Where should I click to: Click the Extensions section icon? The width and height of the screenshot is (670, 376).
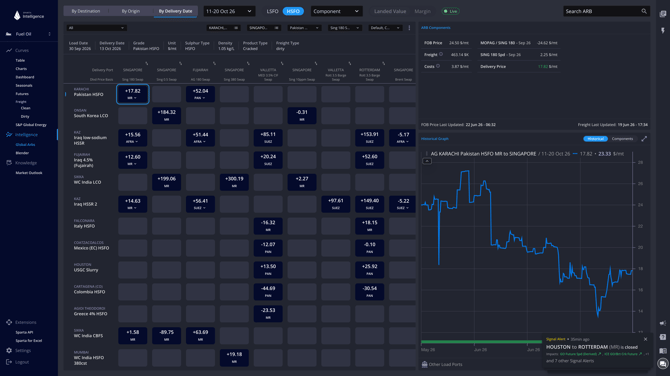[9, 322]
